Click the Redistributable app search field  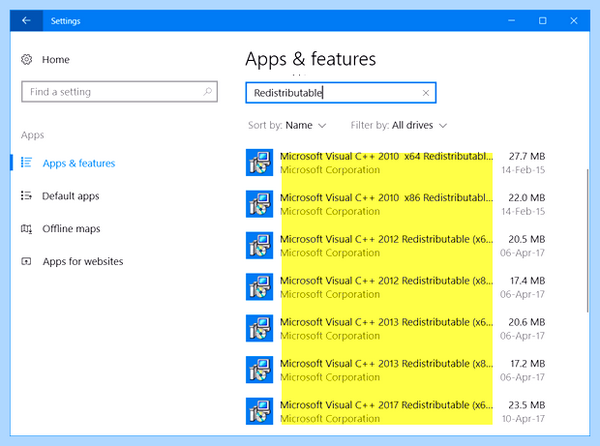click(x=341, y=93)
